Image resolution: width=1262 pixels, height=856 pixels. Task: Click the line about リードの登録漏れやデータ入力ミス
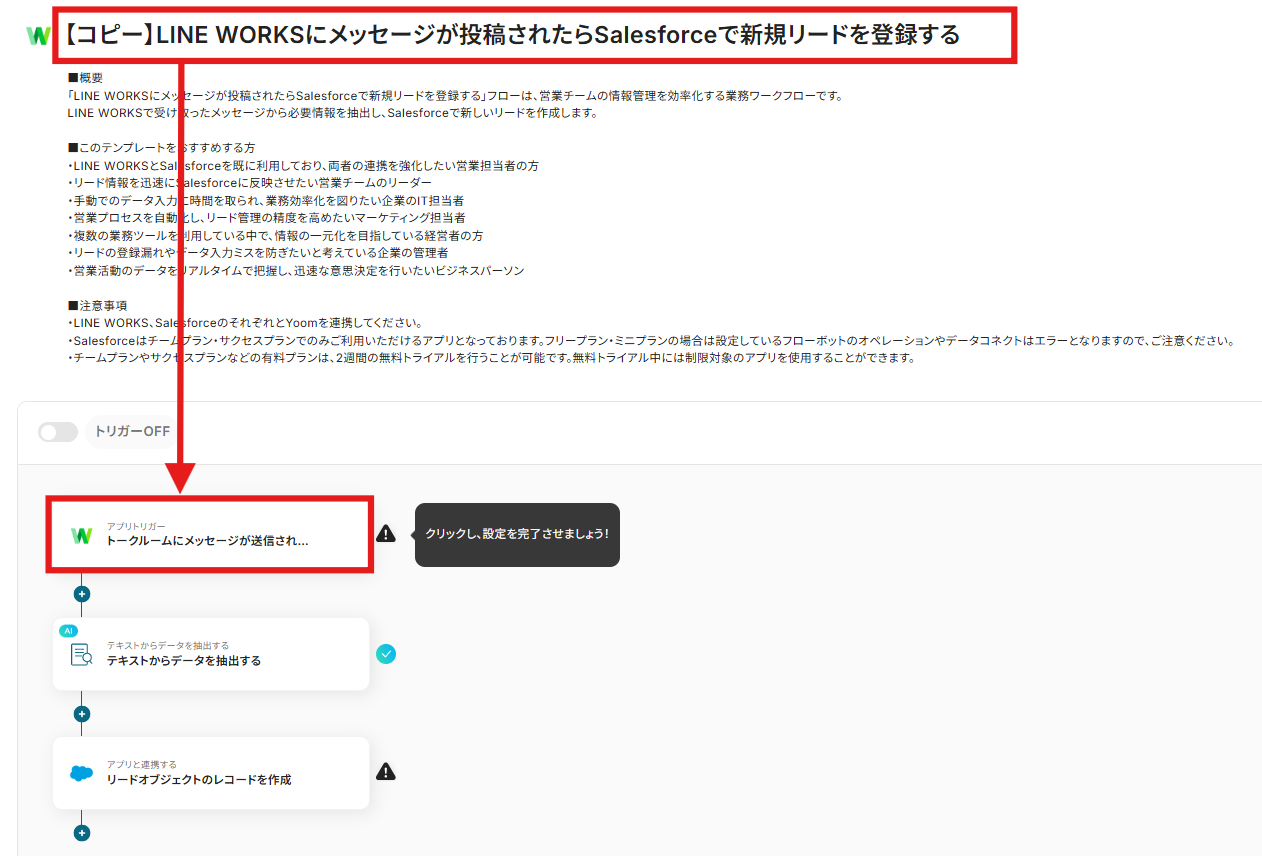click(258, 253)
